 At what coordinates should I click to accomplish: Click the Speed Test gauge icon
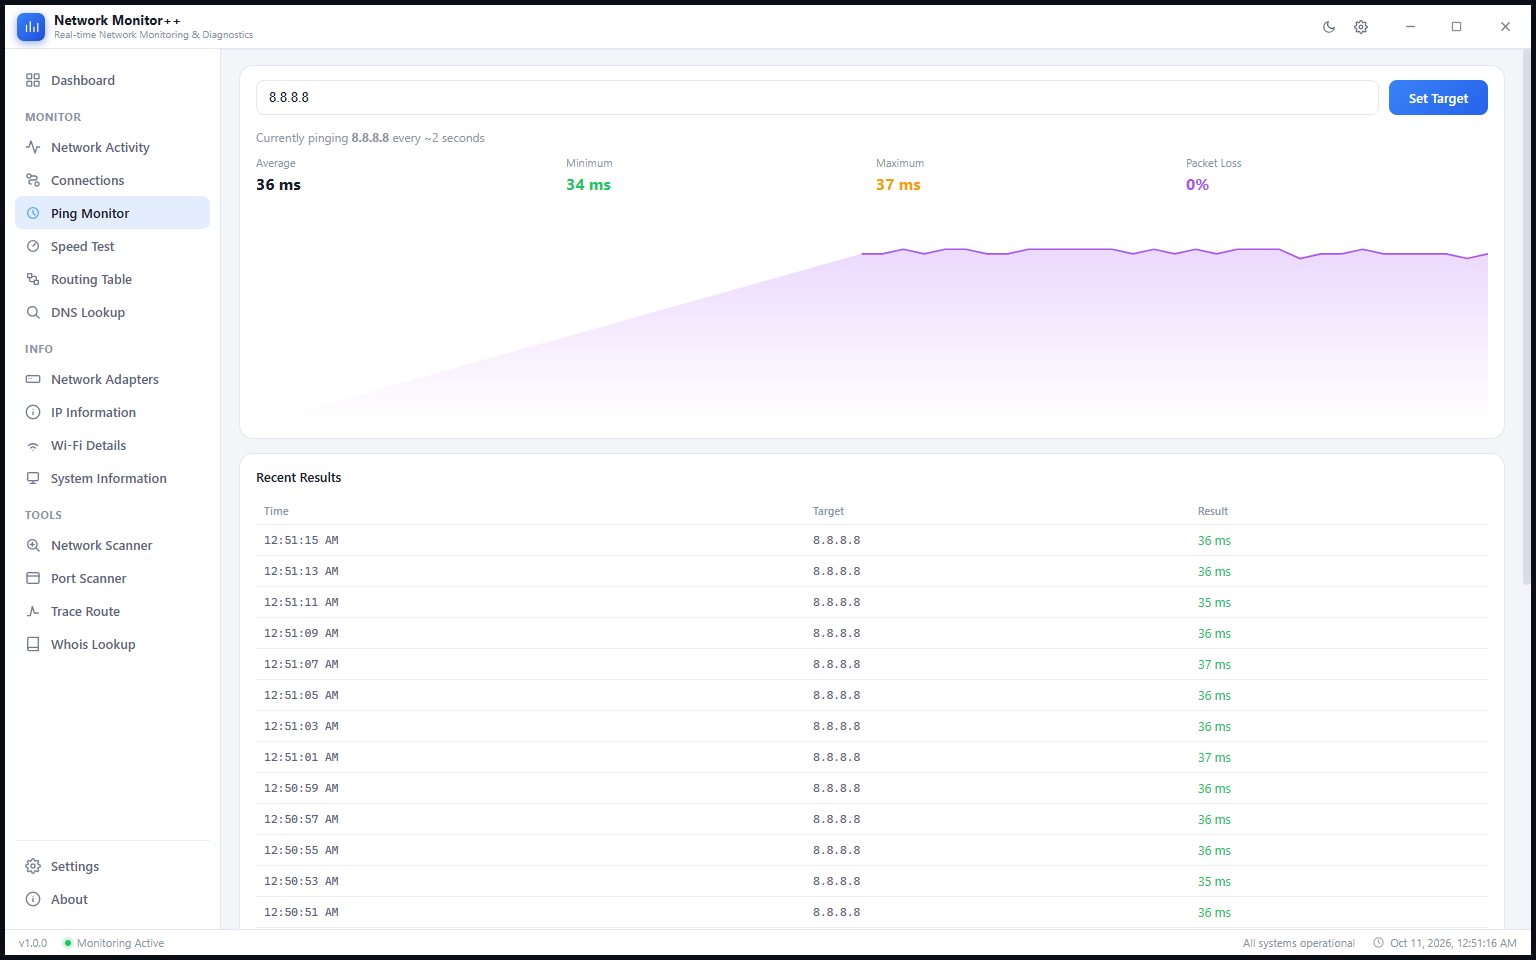coord(33,246)
